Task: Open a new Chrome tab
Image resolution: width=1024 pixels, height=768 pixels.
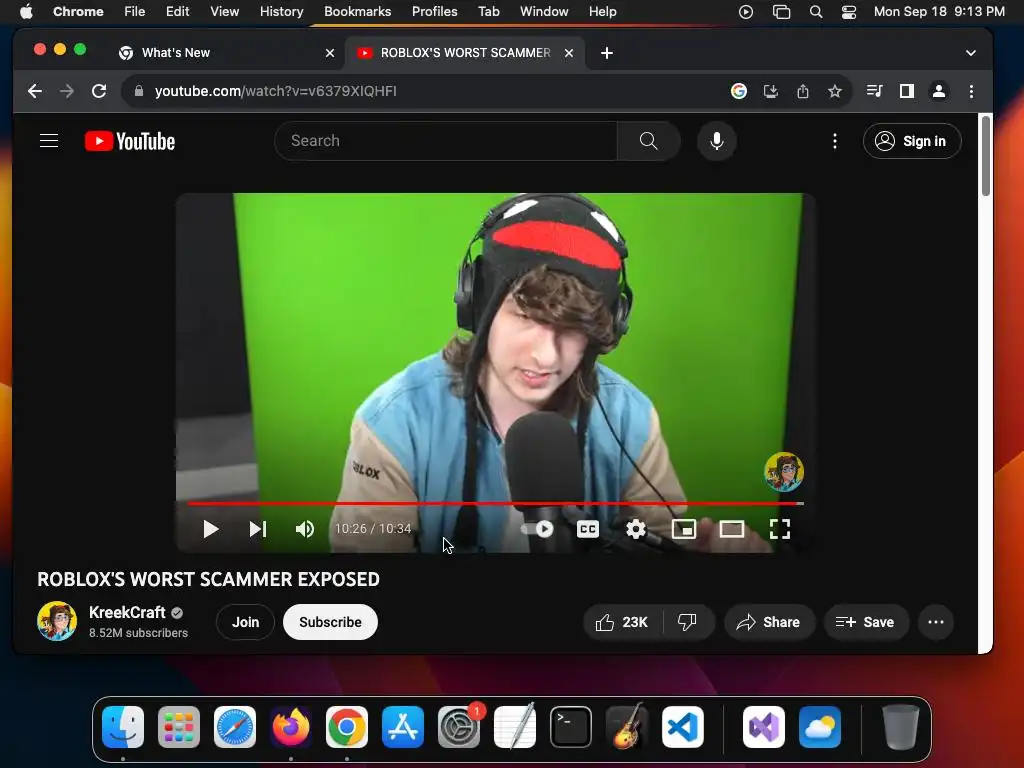Action: point(607,53)
